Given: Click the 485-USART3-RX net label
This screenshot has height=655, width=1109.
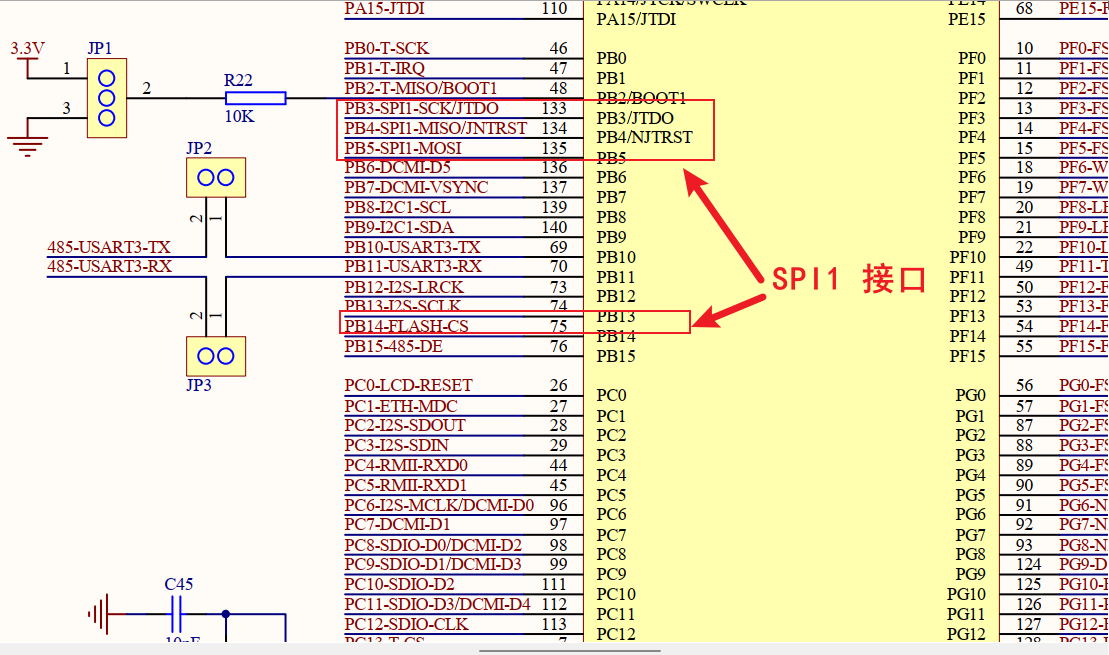Looking at the screenshot, I should pyautogui.click(x=109, y=267).
